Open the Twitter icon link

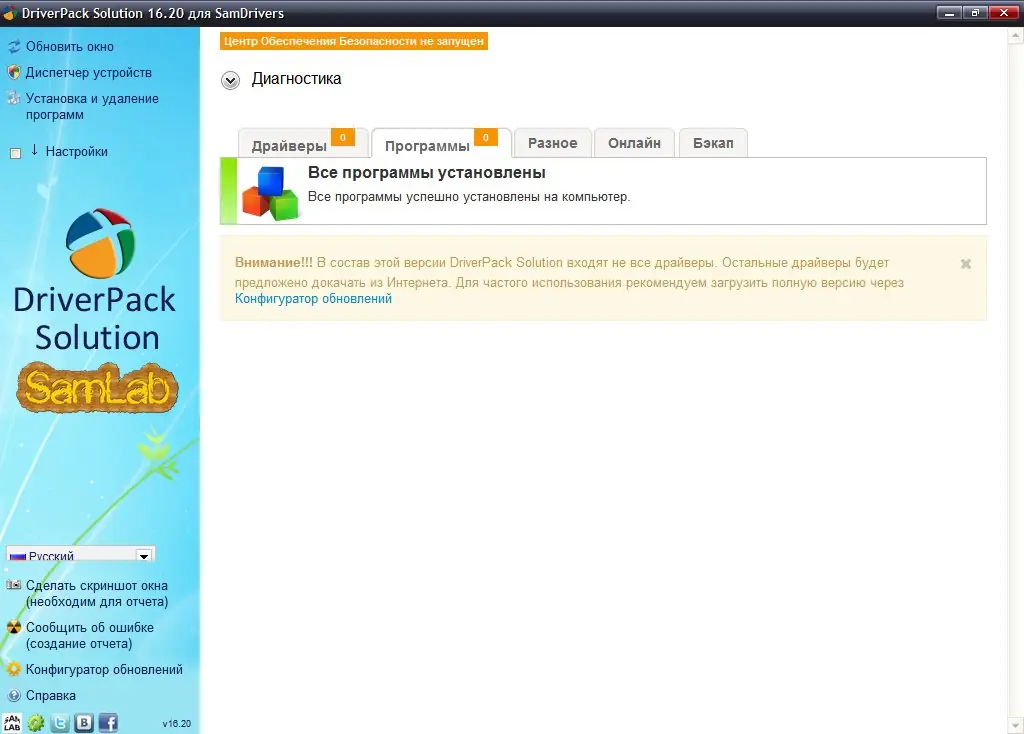[60, 722]
